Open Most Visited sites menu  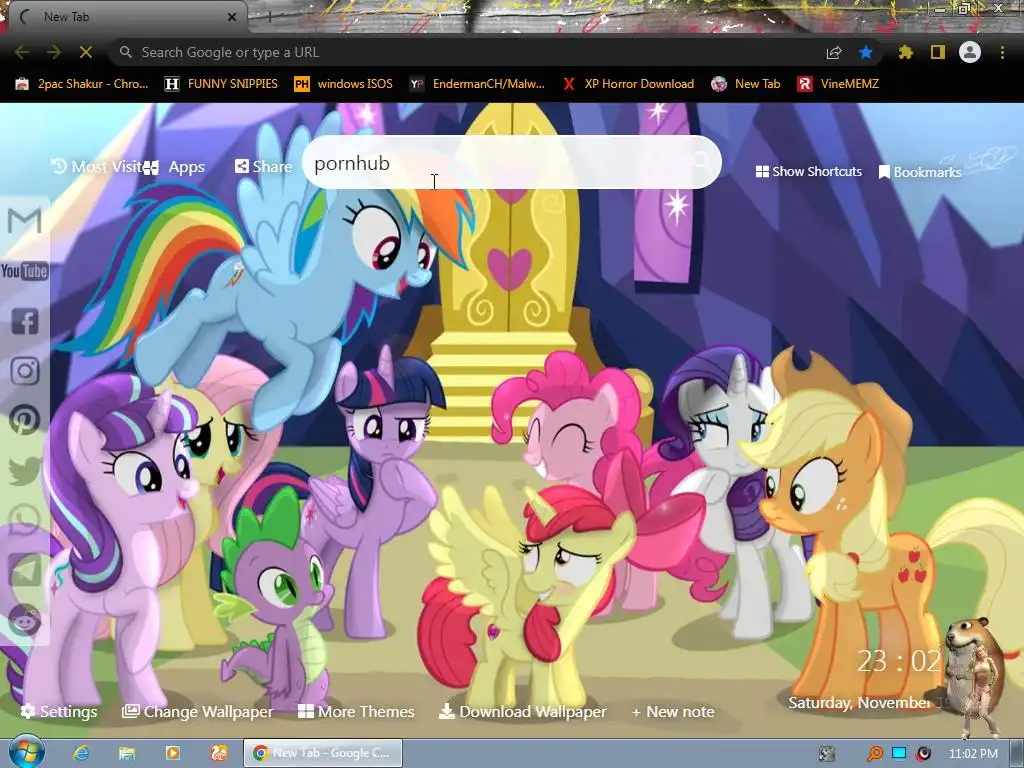[96, 167]
